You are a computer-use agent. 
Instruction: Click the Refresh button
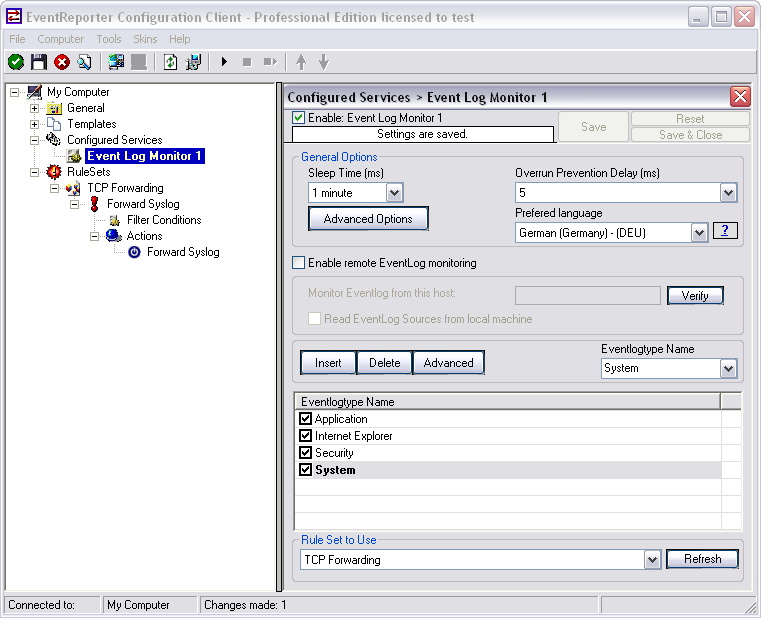coord(702,559)
